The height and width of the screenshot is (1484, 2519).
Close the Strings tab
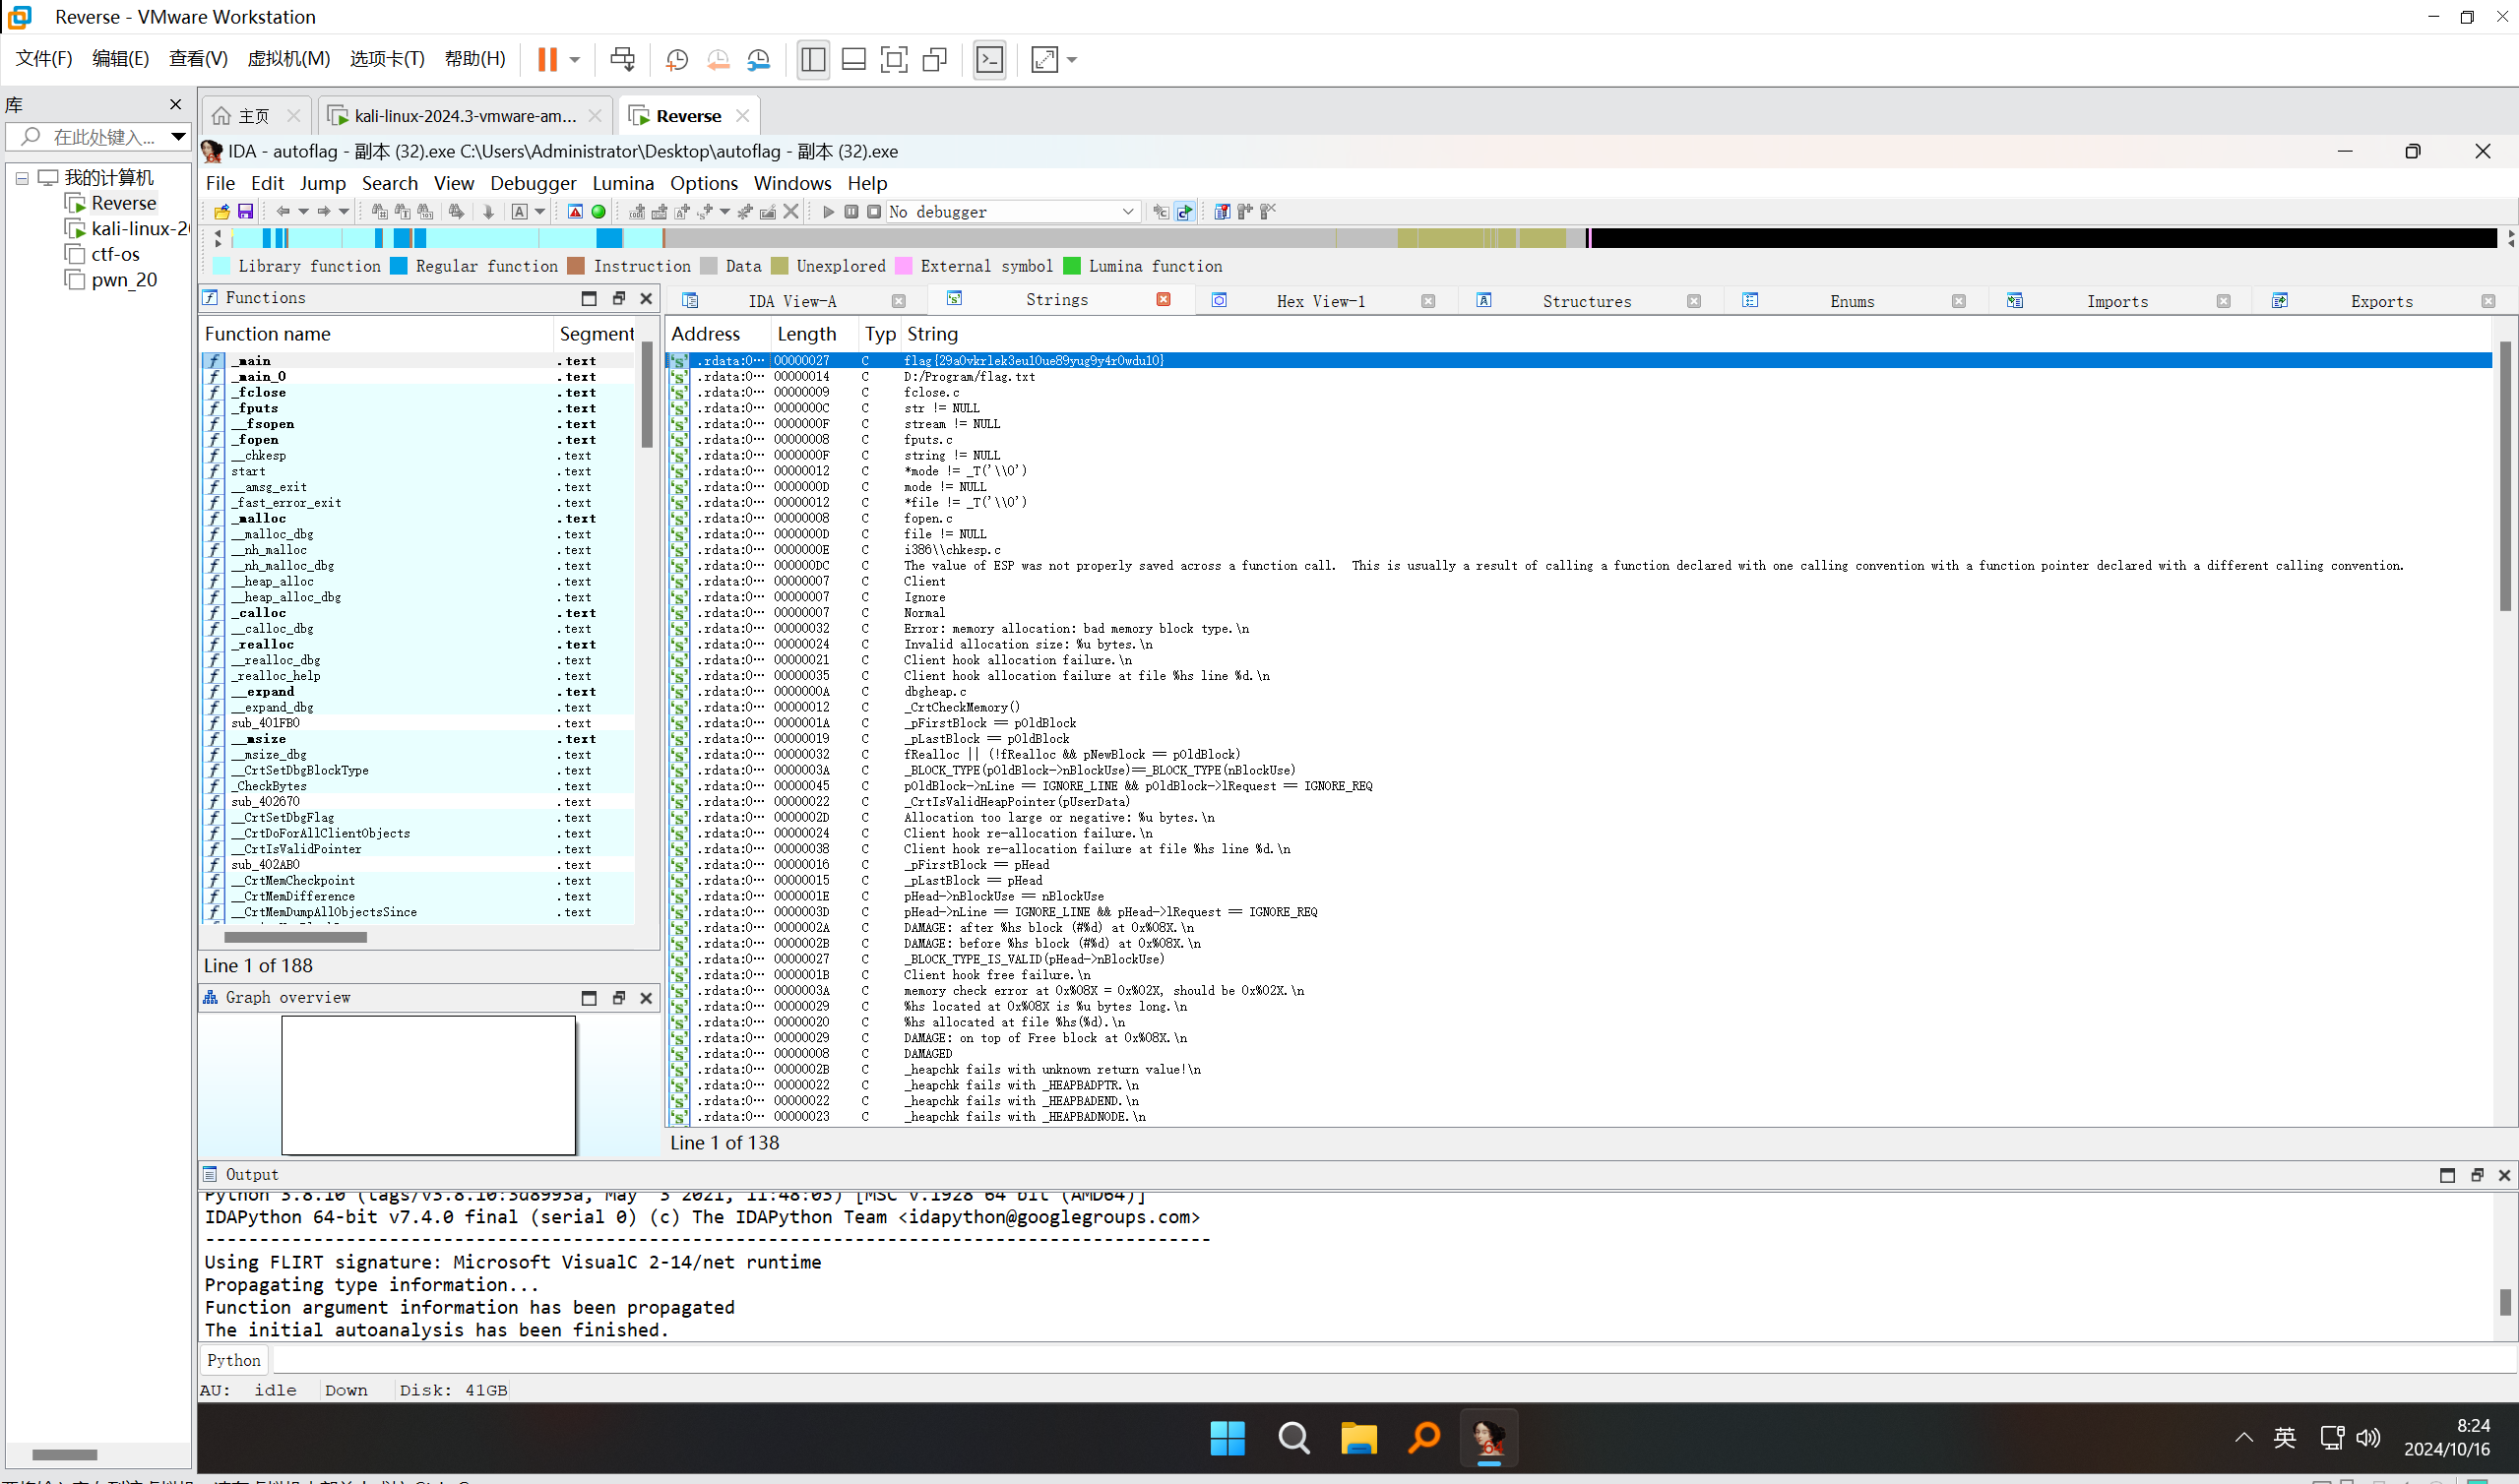1163,299
